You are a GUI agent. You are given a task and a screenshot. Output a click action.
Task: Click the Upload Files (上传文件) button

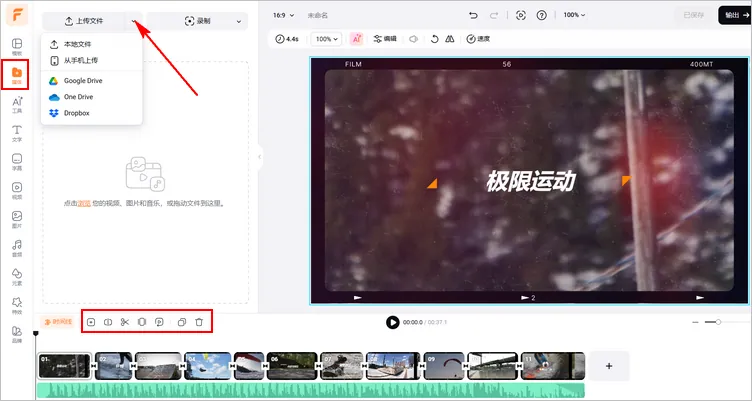[x=84, y=21]
